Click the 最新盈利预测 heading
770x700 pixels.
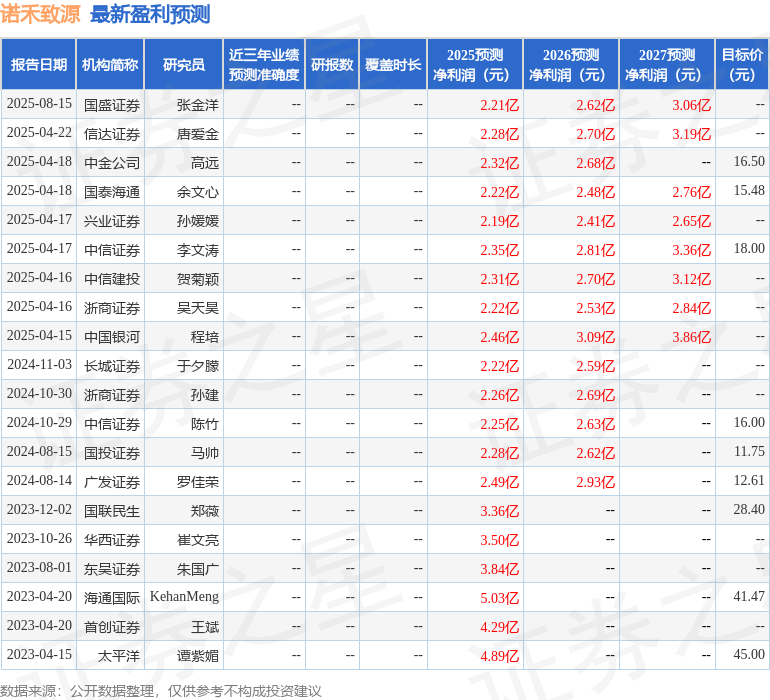coord(150,14)
